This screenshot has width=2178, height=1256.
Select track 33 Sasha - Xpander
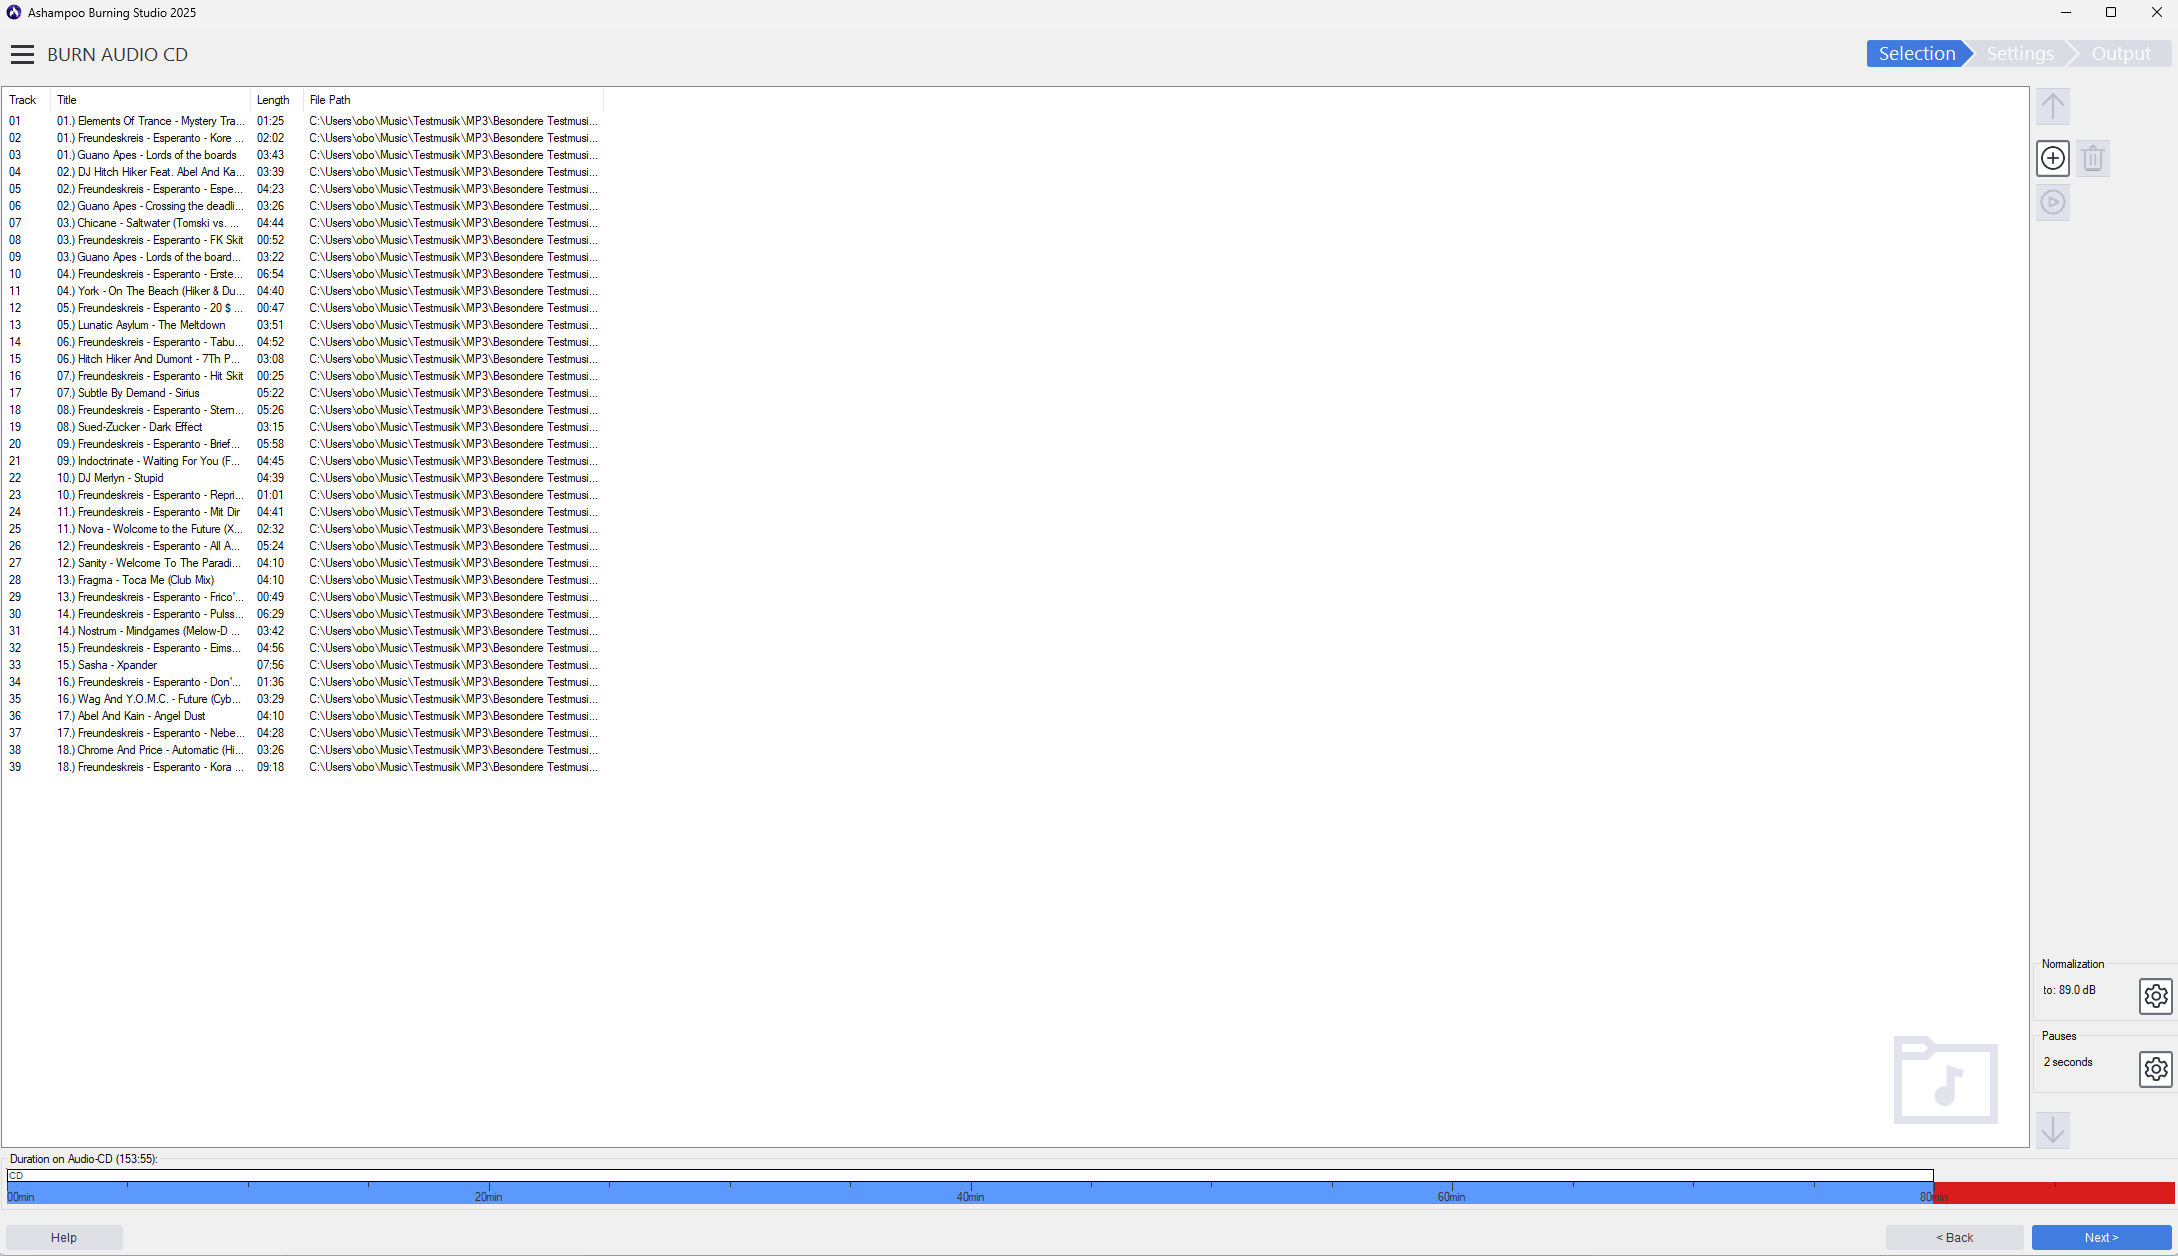click(302, 665)
